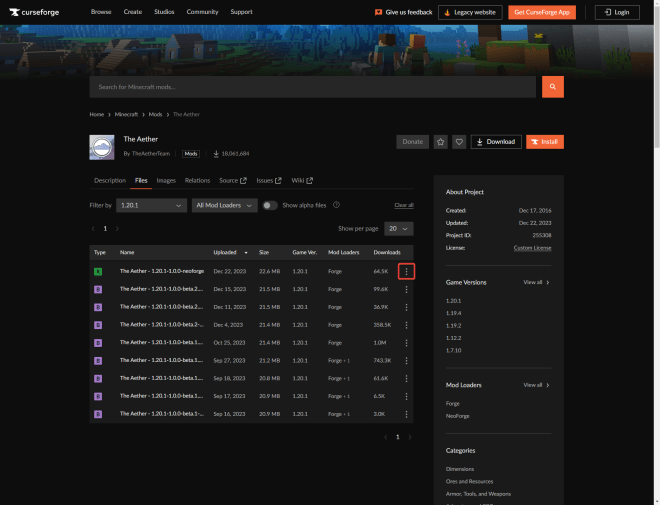Go to previous page arrow below table
Image resolution: width=660 pixels, height=505 pixels.
pyautogui.click(x=386, y=437)
